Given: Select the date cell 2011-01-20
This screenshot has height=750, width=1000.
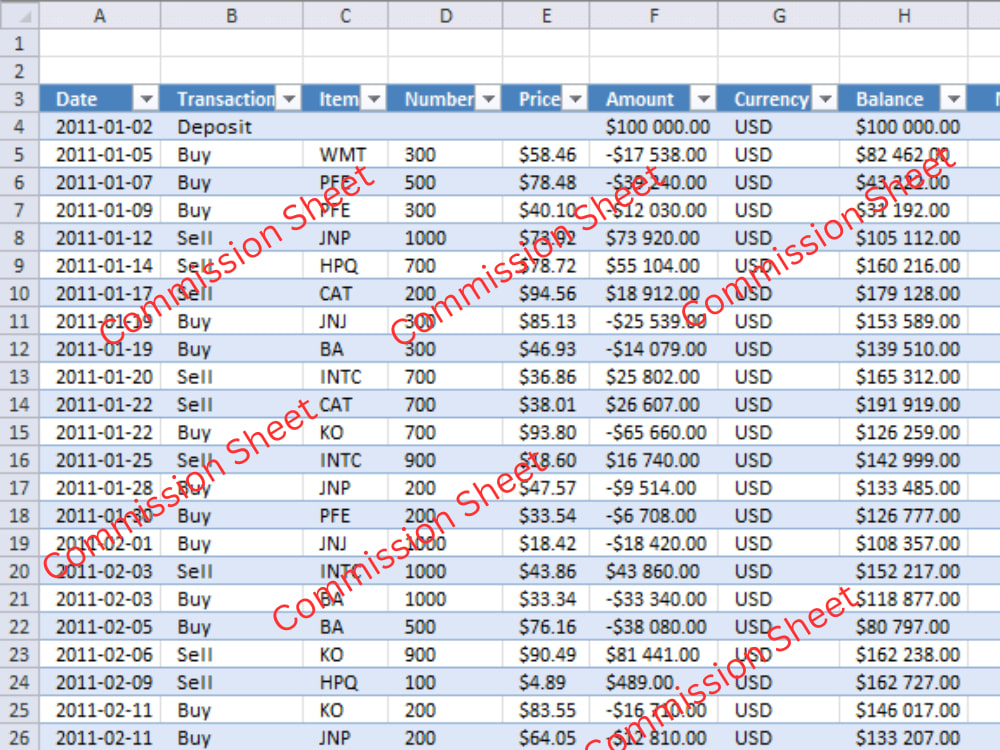Looking at the screenshot, I should pyautogui.click(x=99, y=377).
